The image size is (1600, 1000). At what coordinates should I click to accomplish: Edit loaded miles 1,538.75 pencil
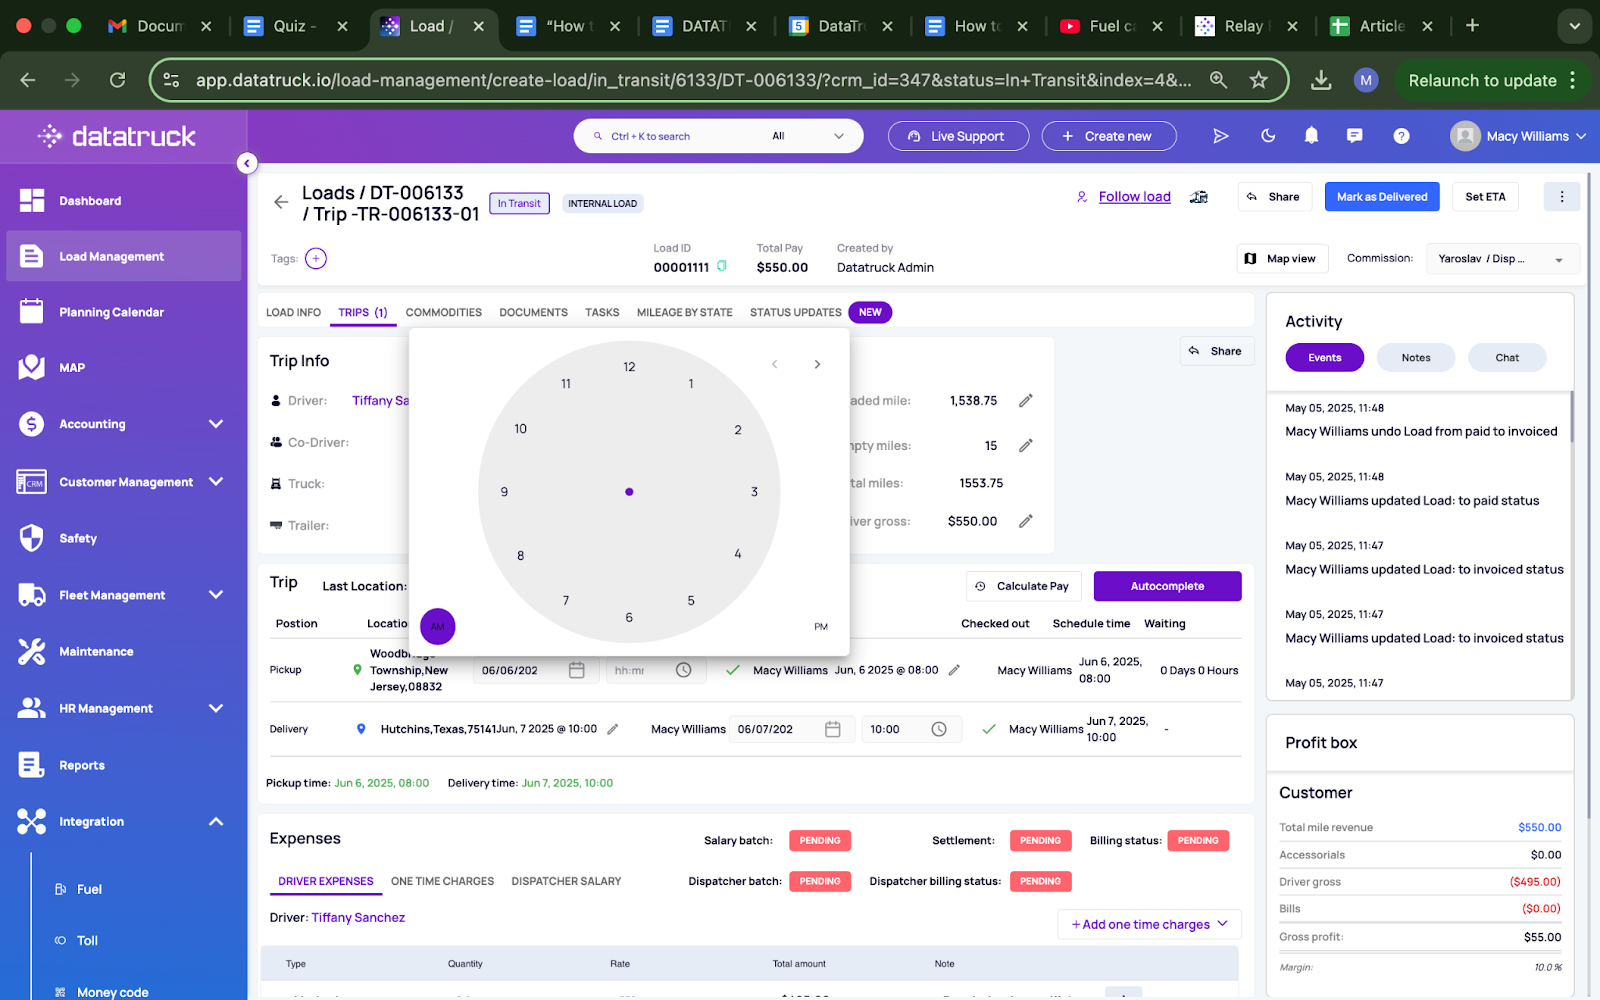[x=1026, y=401]
